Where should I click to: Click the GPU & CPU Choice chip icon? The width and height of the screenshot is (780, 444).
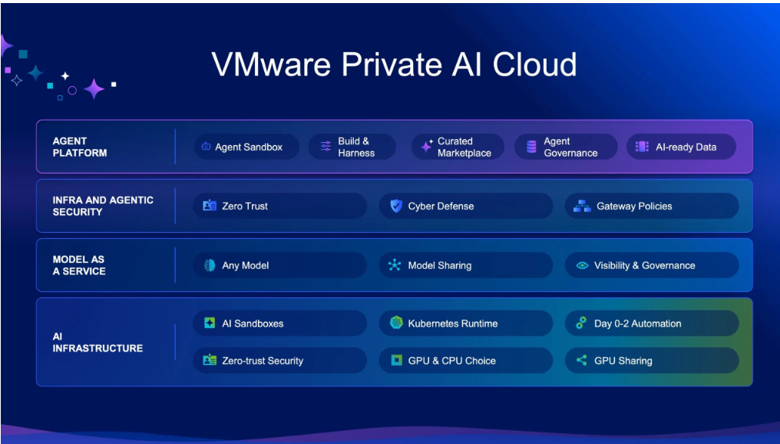pos(396,360)
